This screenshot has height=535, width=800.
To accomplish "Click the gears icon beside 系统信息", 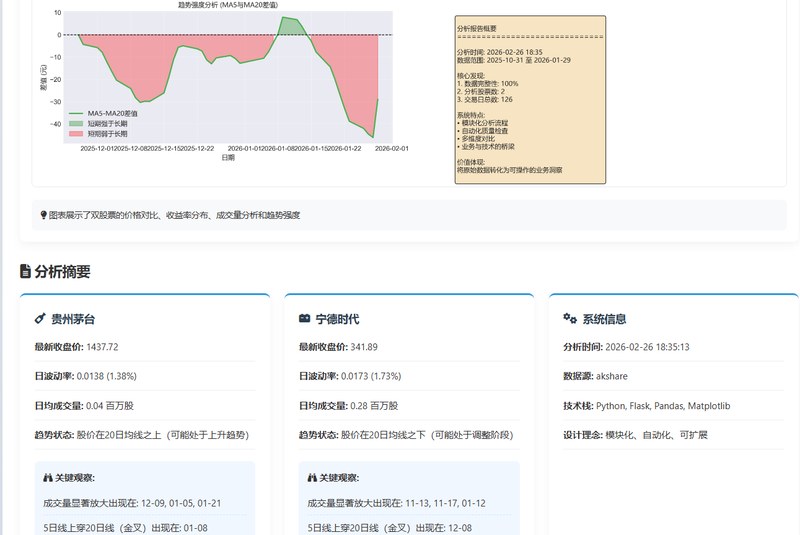I will 570,319.
